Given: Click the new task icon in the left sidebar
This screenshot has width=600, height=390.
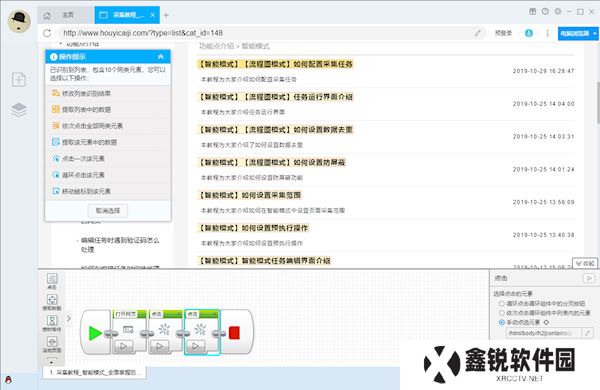Looking at the screenshot, I should pyautogui.click(x=19, y=79).
